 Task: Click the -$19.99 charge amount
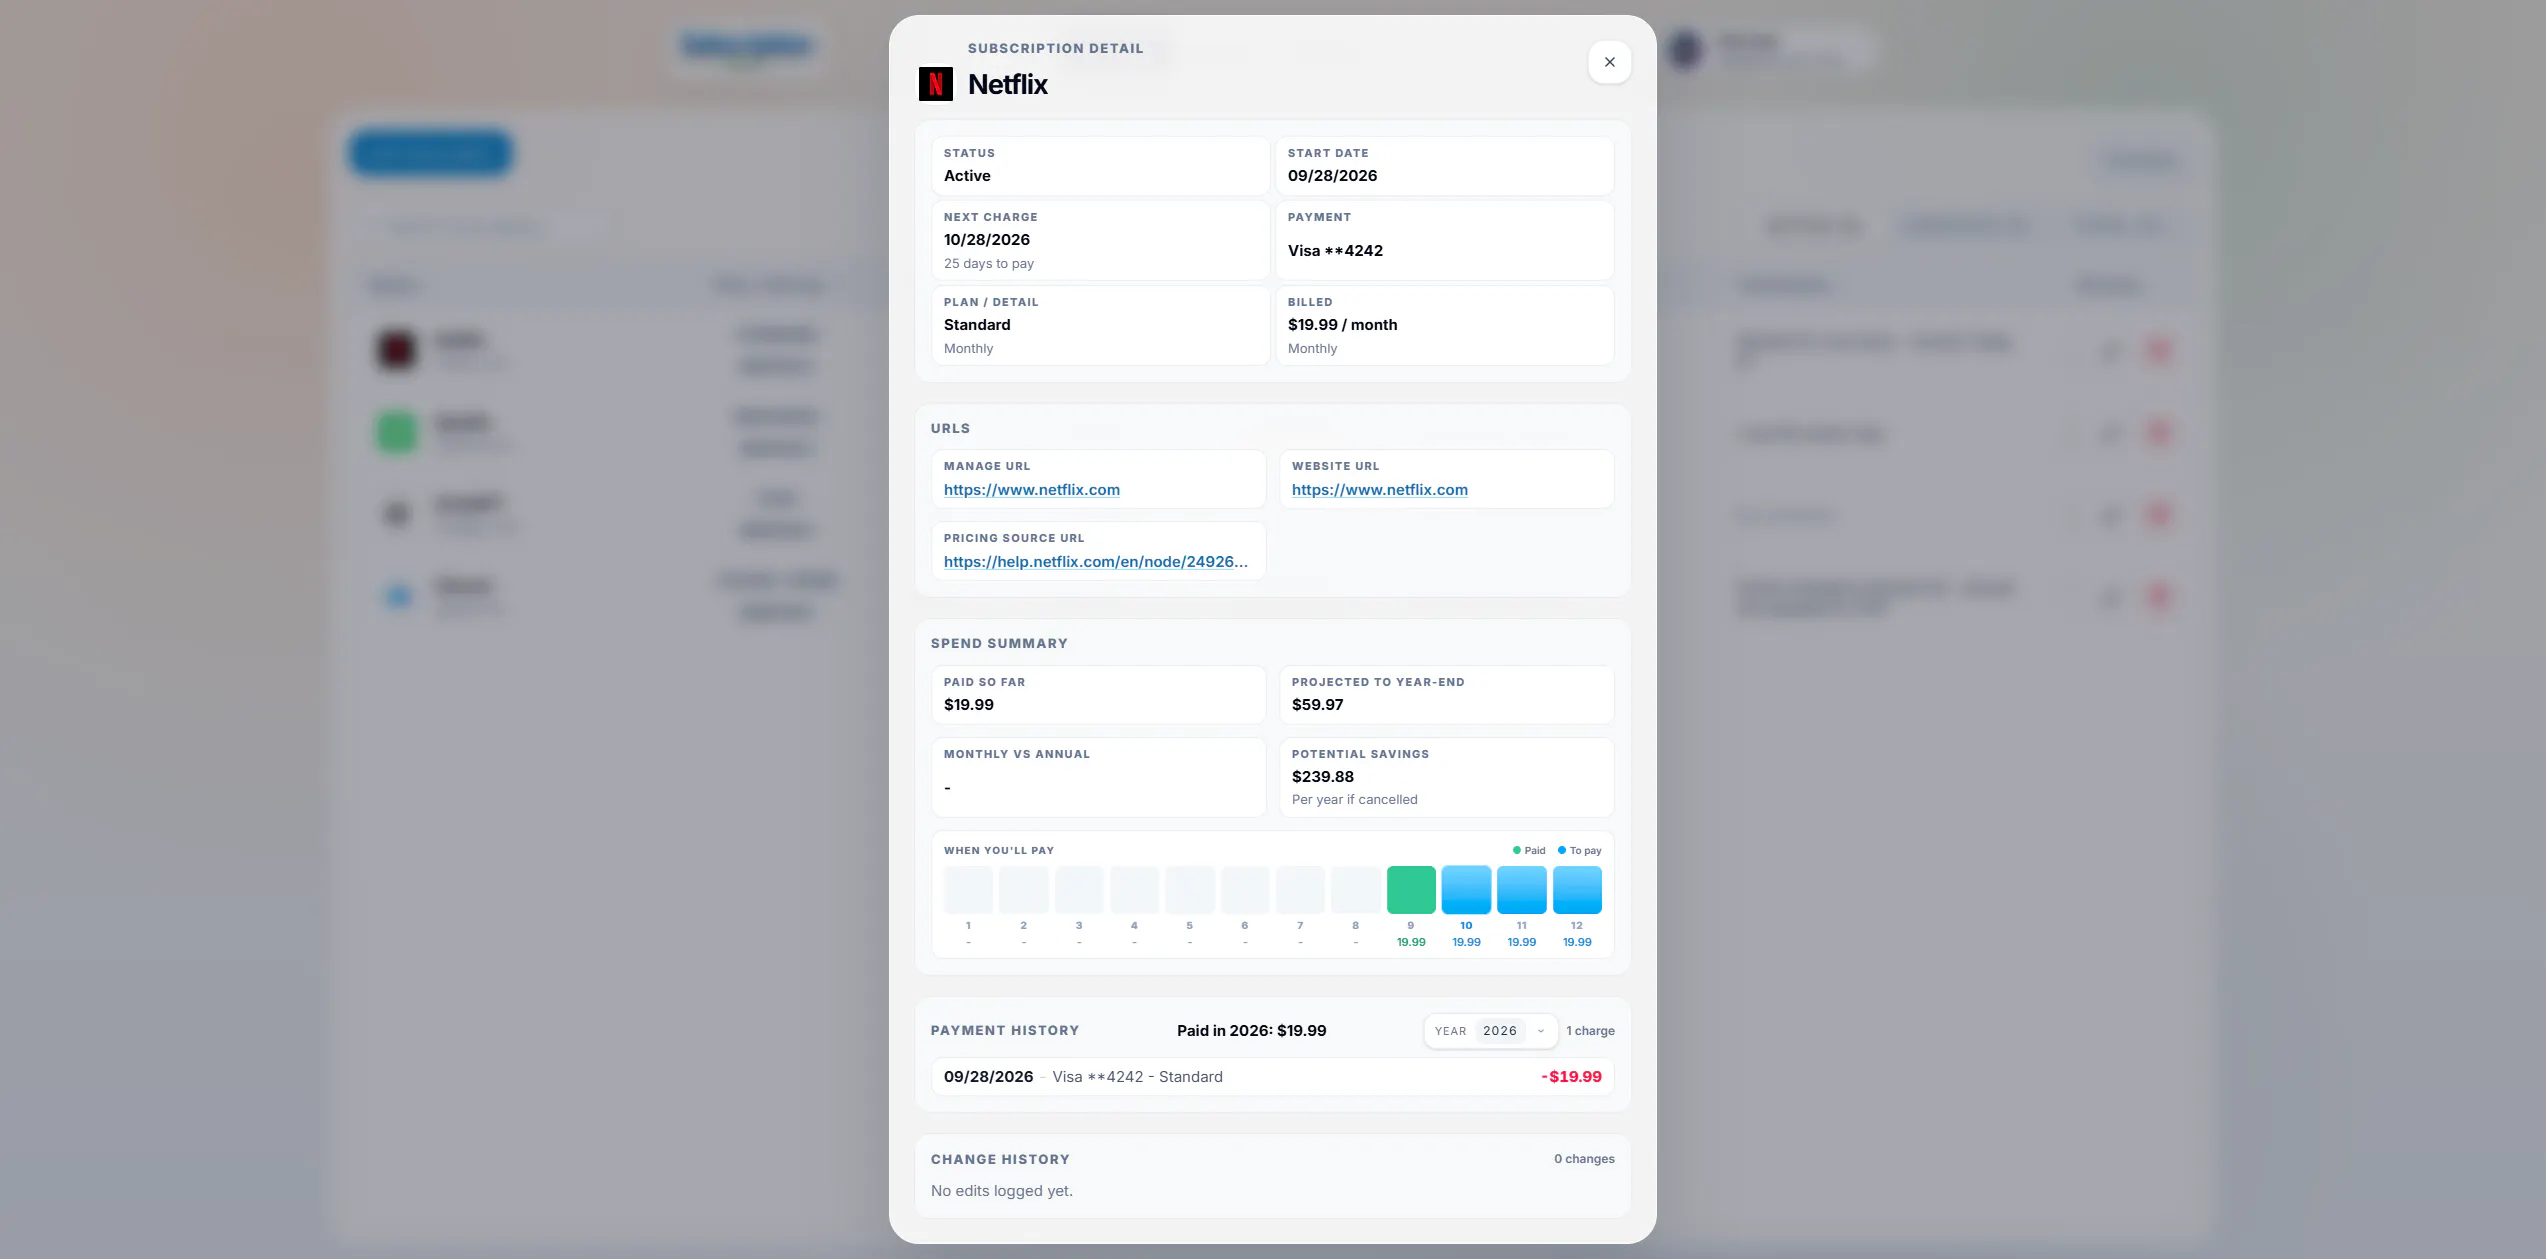coord(1571,1077)
